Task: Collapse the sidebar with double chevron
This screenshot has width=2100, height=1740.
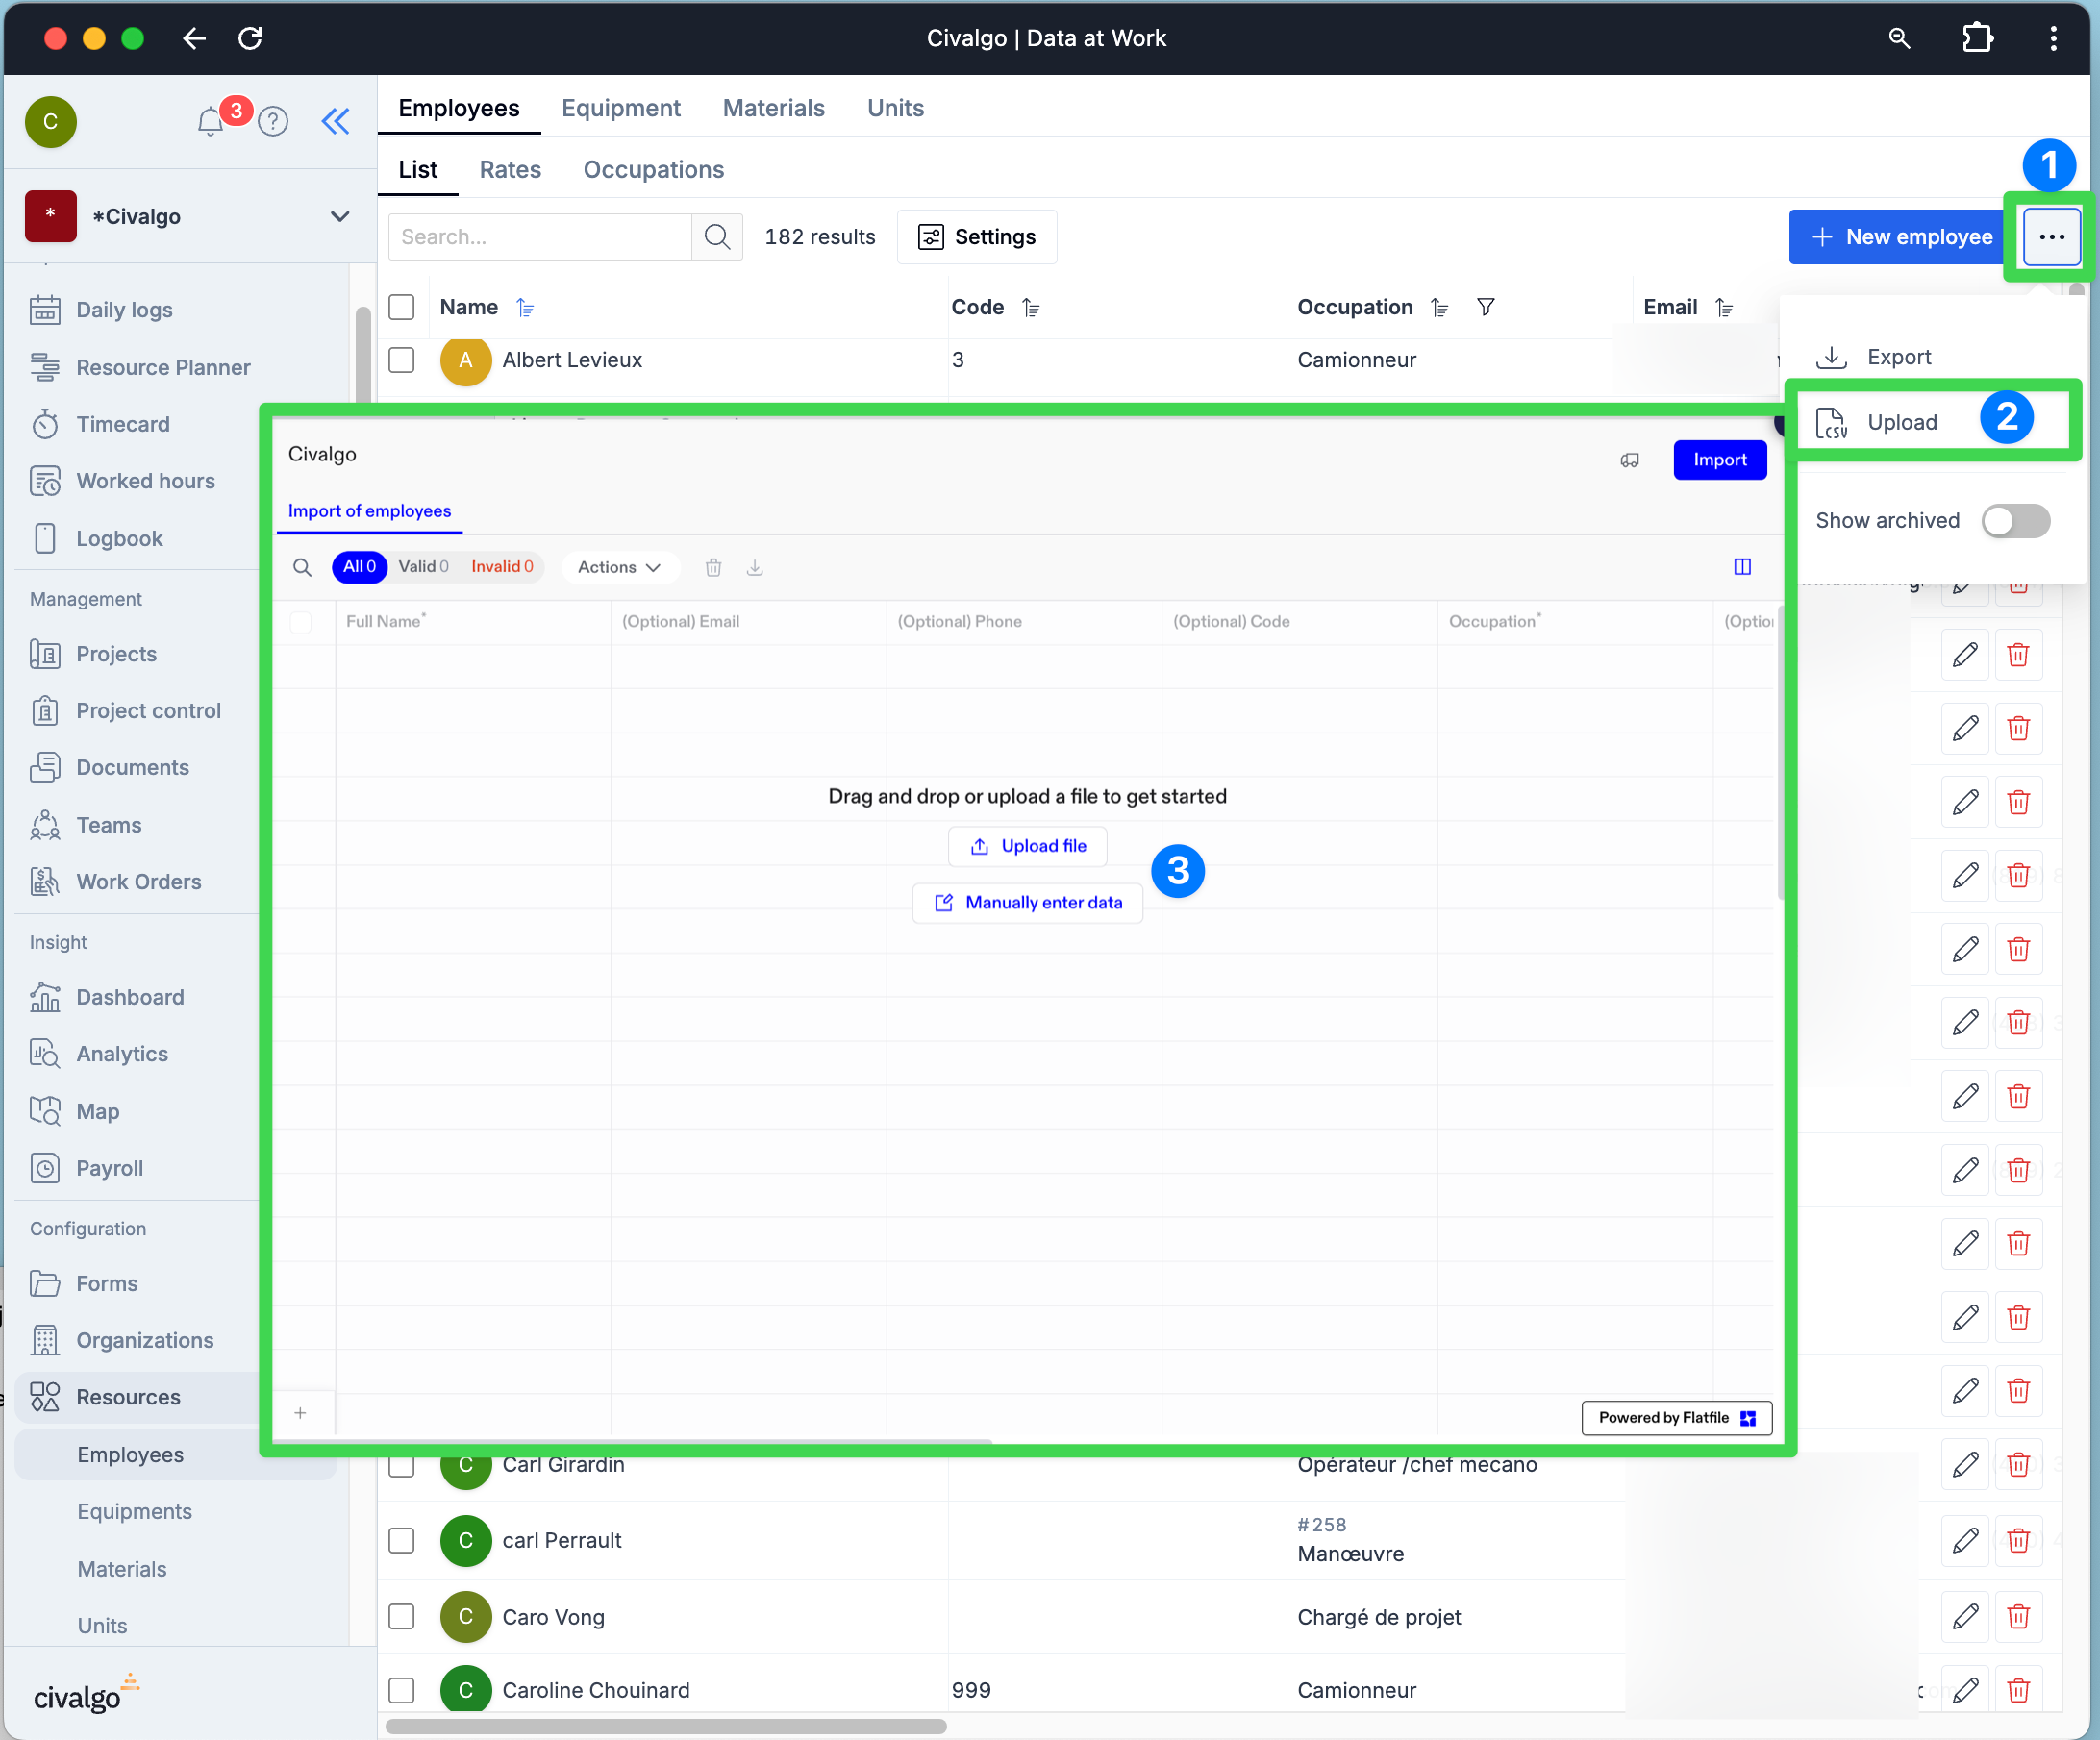Action: [335, 122]
